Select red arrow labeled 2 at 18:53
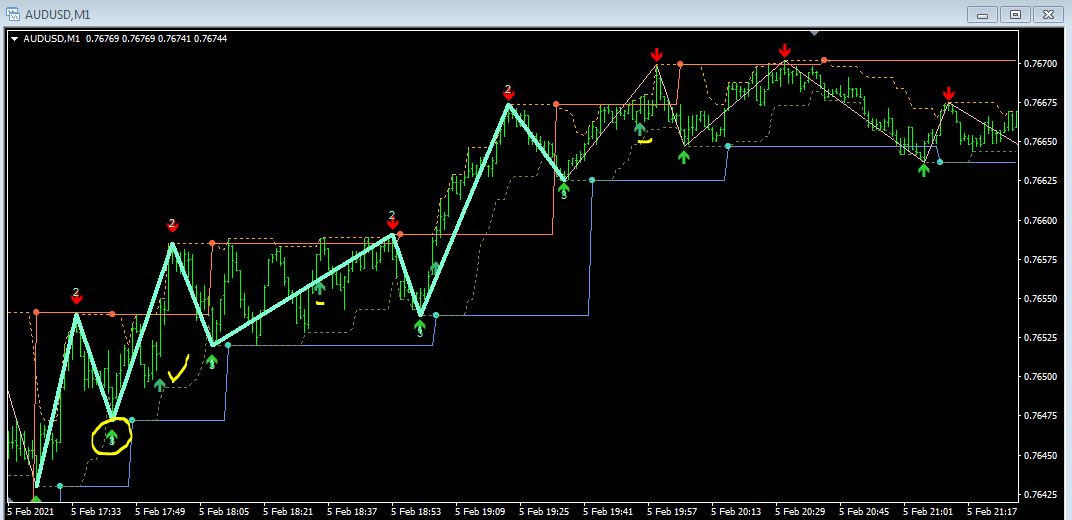Screen dimensions: 1072x520 click(392, 221)
